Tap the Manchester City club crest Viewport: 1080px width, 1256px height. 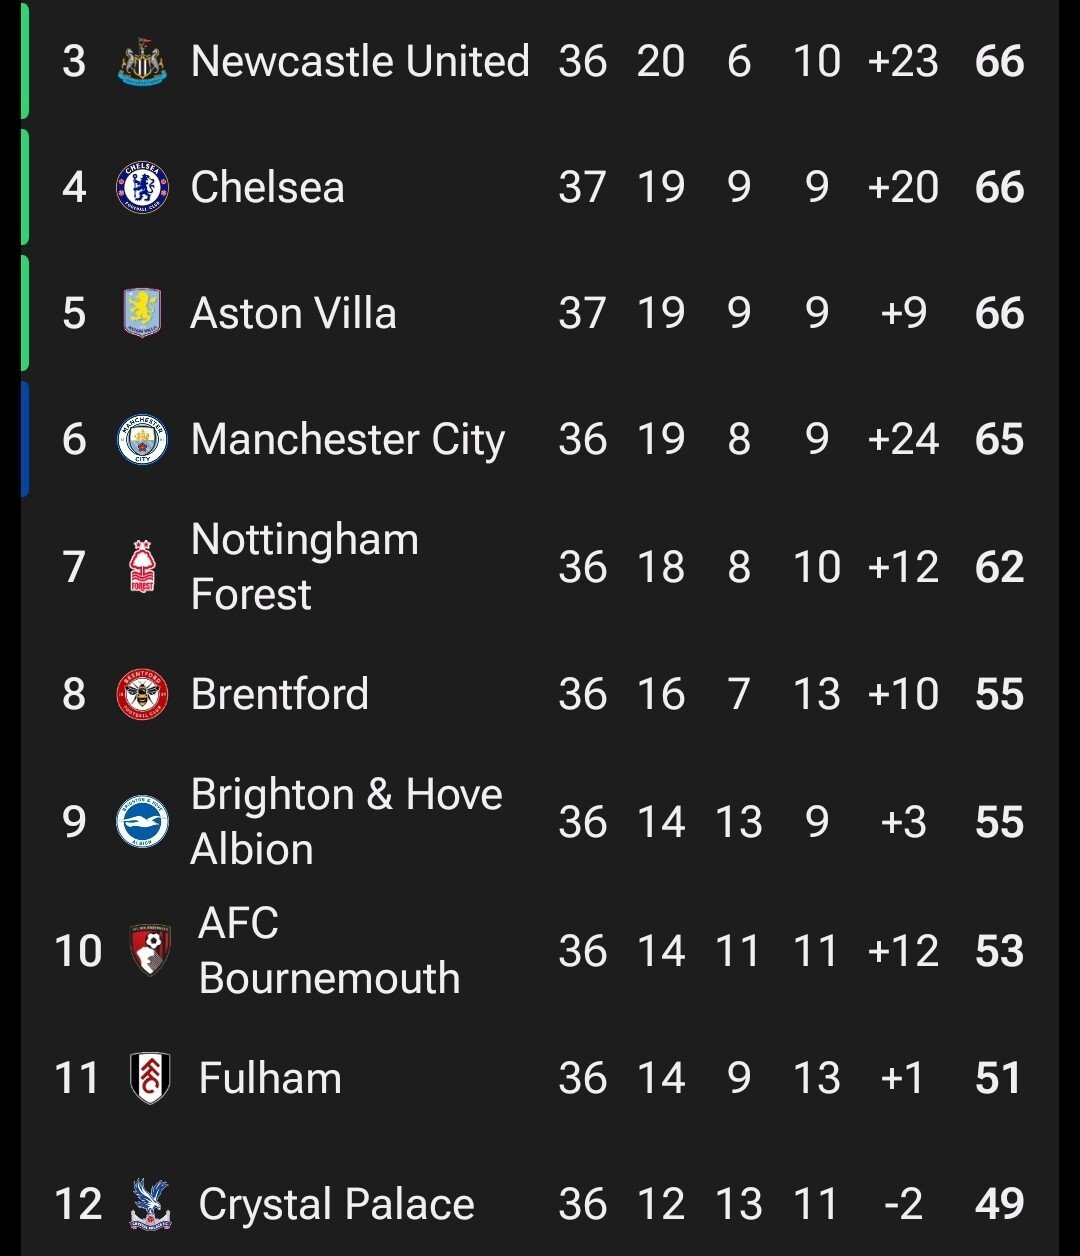[x=142, y=439]
